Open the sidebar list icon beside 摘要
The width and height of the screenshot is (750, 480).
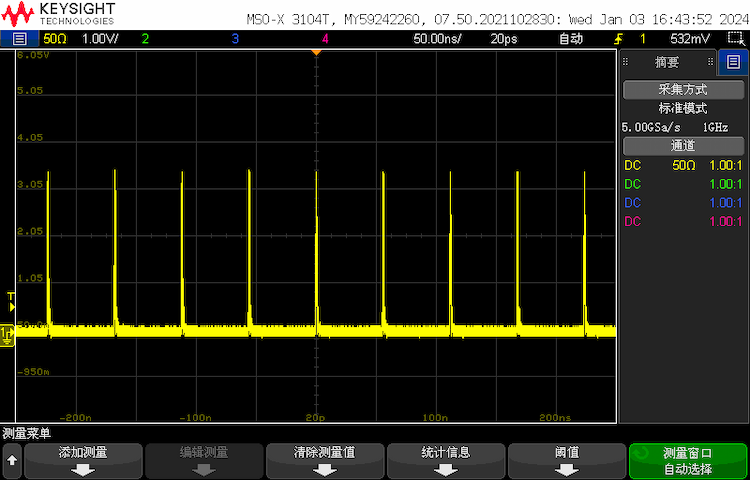point(733,62)
